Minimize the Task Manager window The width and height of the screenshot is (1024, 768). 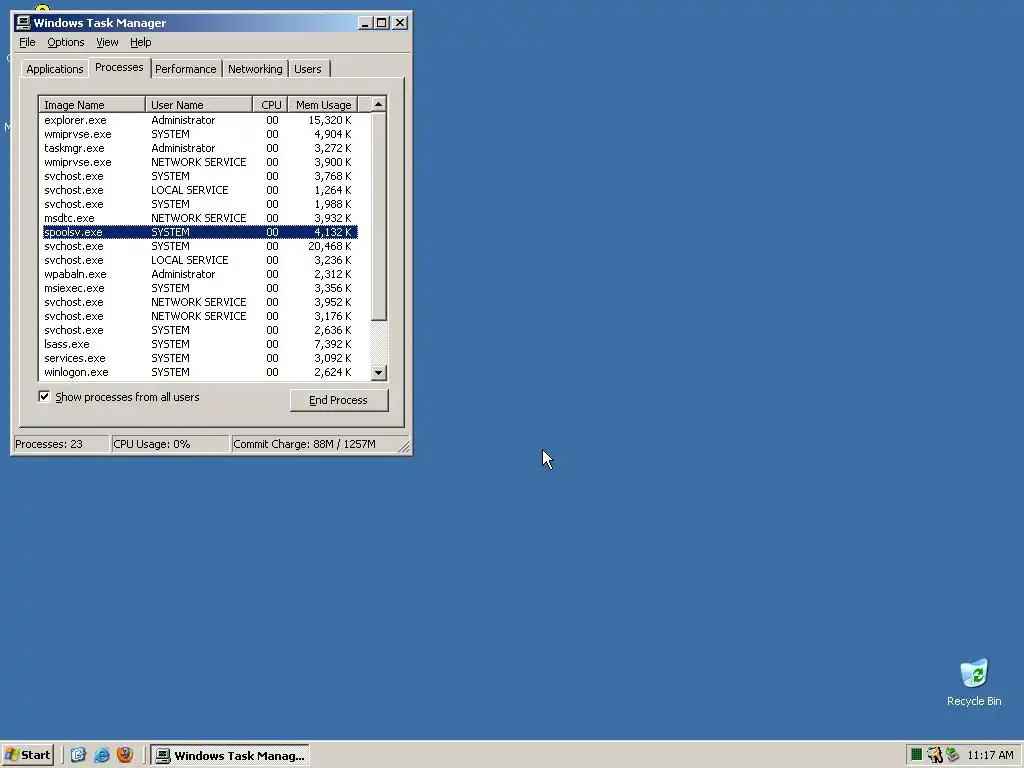(366, 23)
